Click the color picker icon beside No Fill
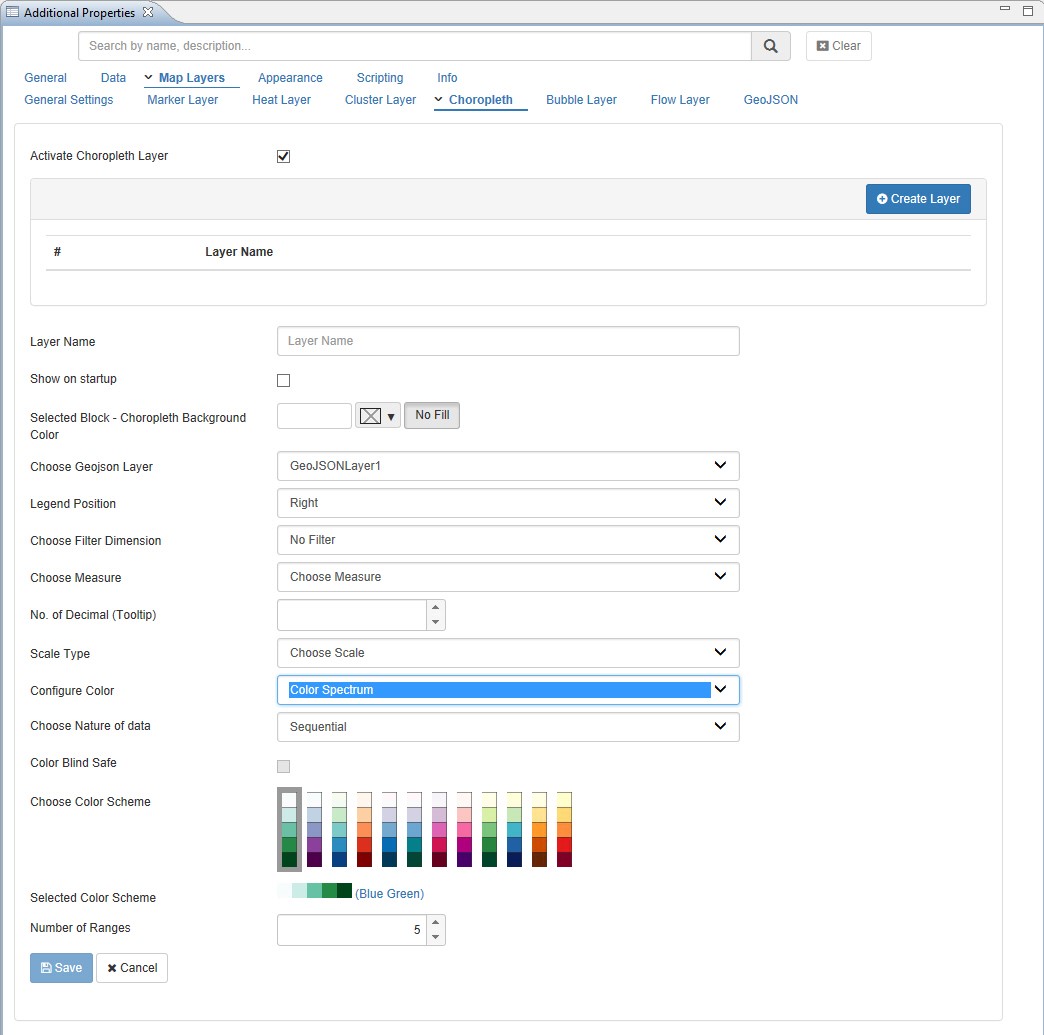The width and height of the screenshot is (1044, 1035). pos(377,416)
